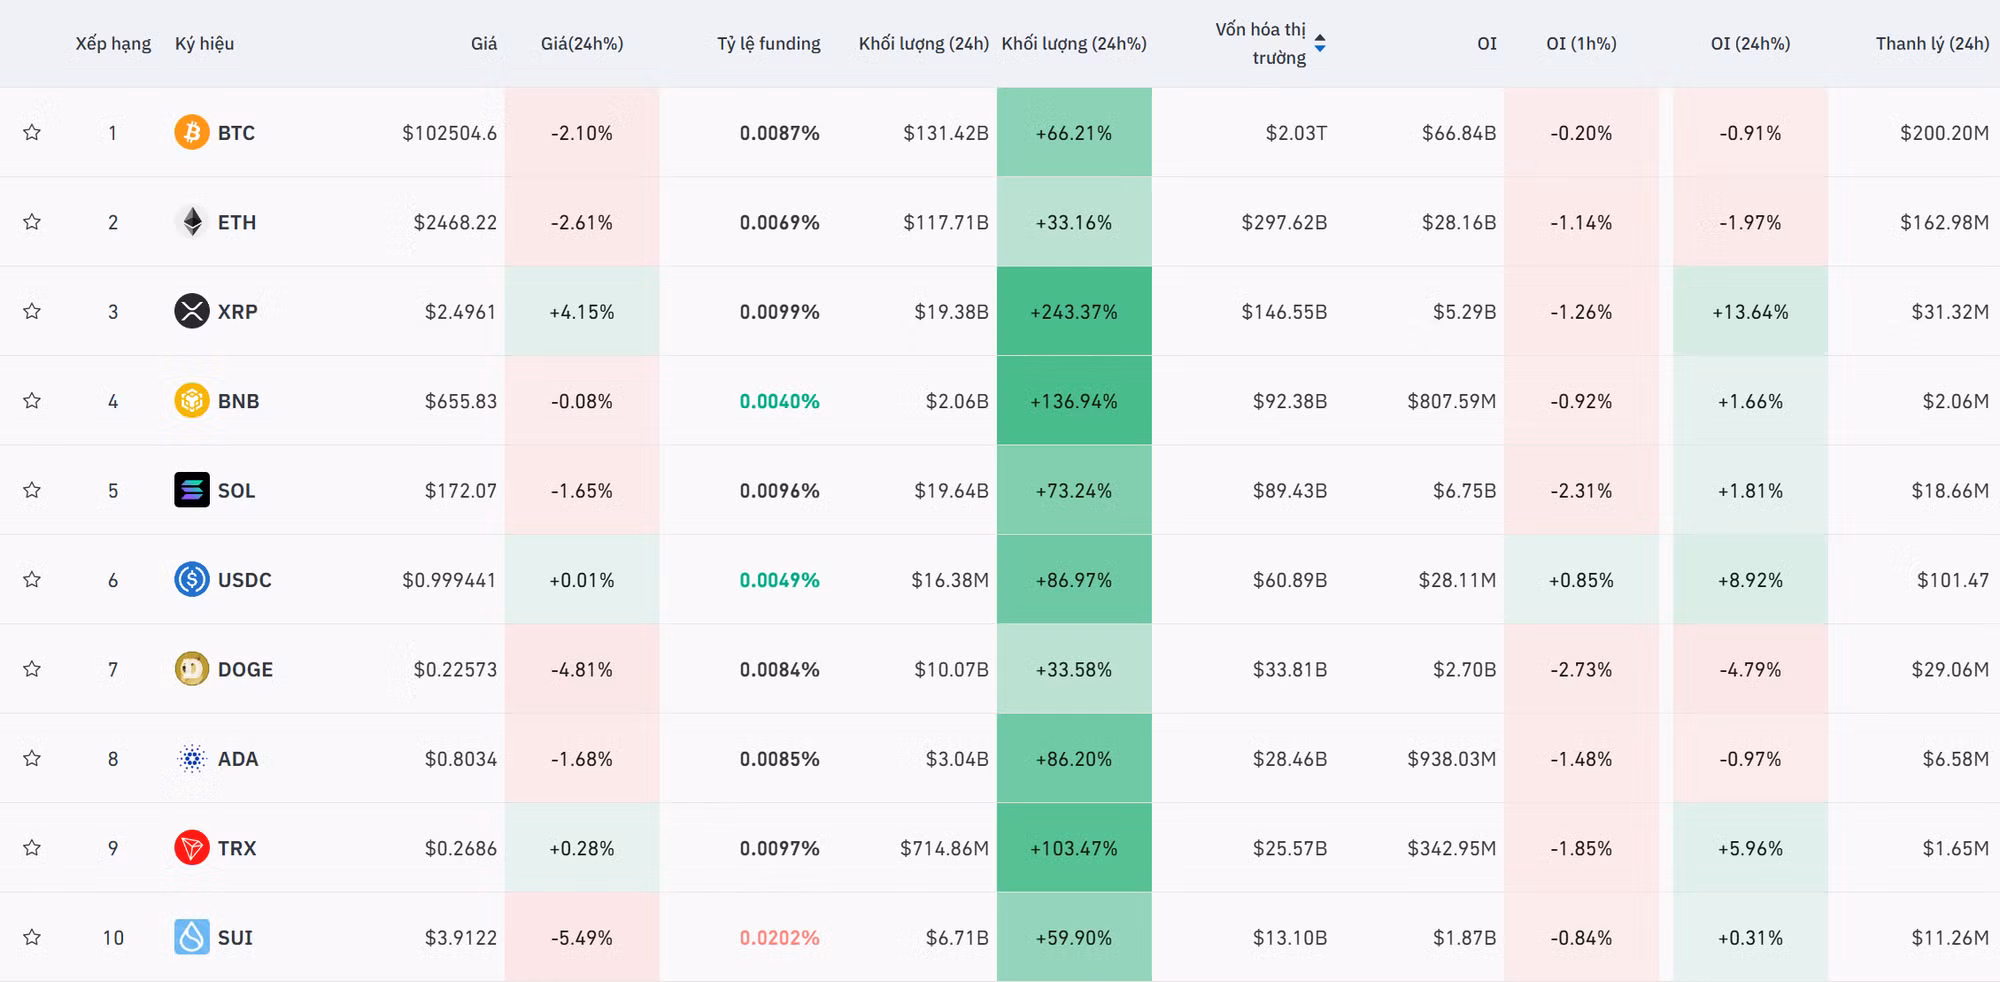Sort by Thanh lý (24h) header
This screenshot has height=982, width=2000.
coord(1932,44)
